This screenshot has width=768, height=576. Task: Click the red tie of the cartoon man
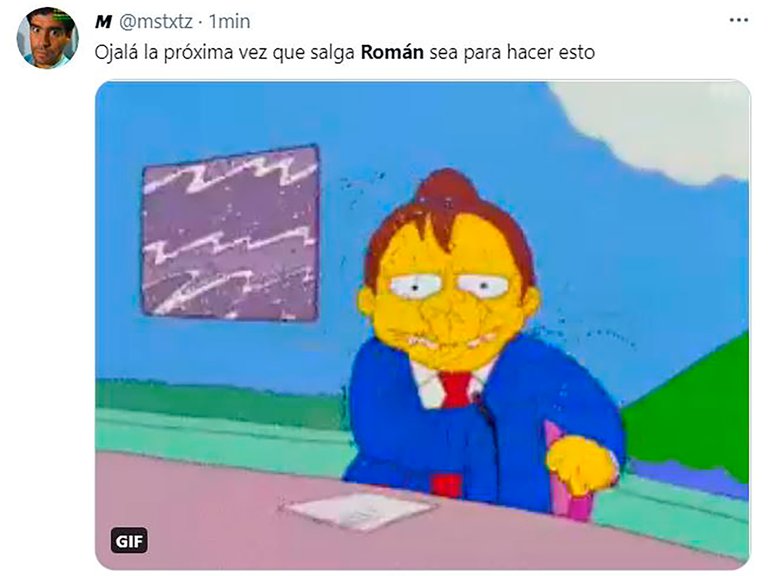(456, 389)
